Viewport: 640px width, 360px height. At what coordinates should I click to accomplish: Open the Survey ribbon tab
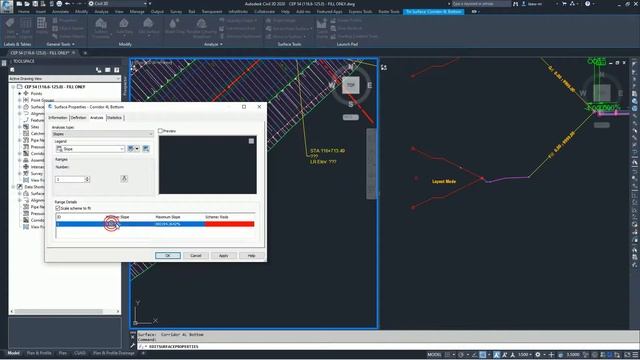[x=176, y=11]
